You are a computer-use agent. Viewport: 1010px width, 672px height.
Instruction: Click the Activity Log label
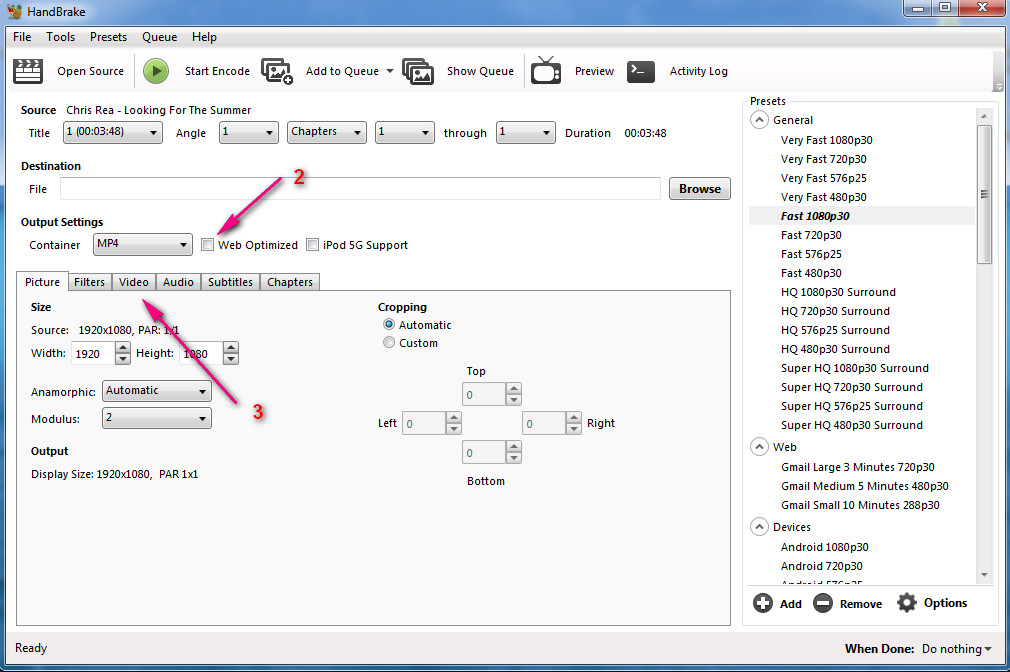pyautogui.click(x=699, y=71)
